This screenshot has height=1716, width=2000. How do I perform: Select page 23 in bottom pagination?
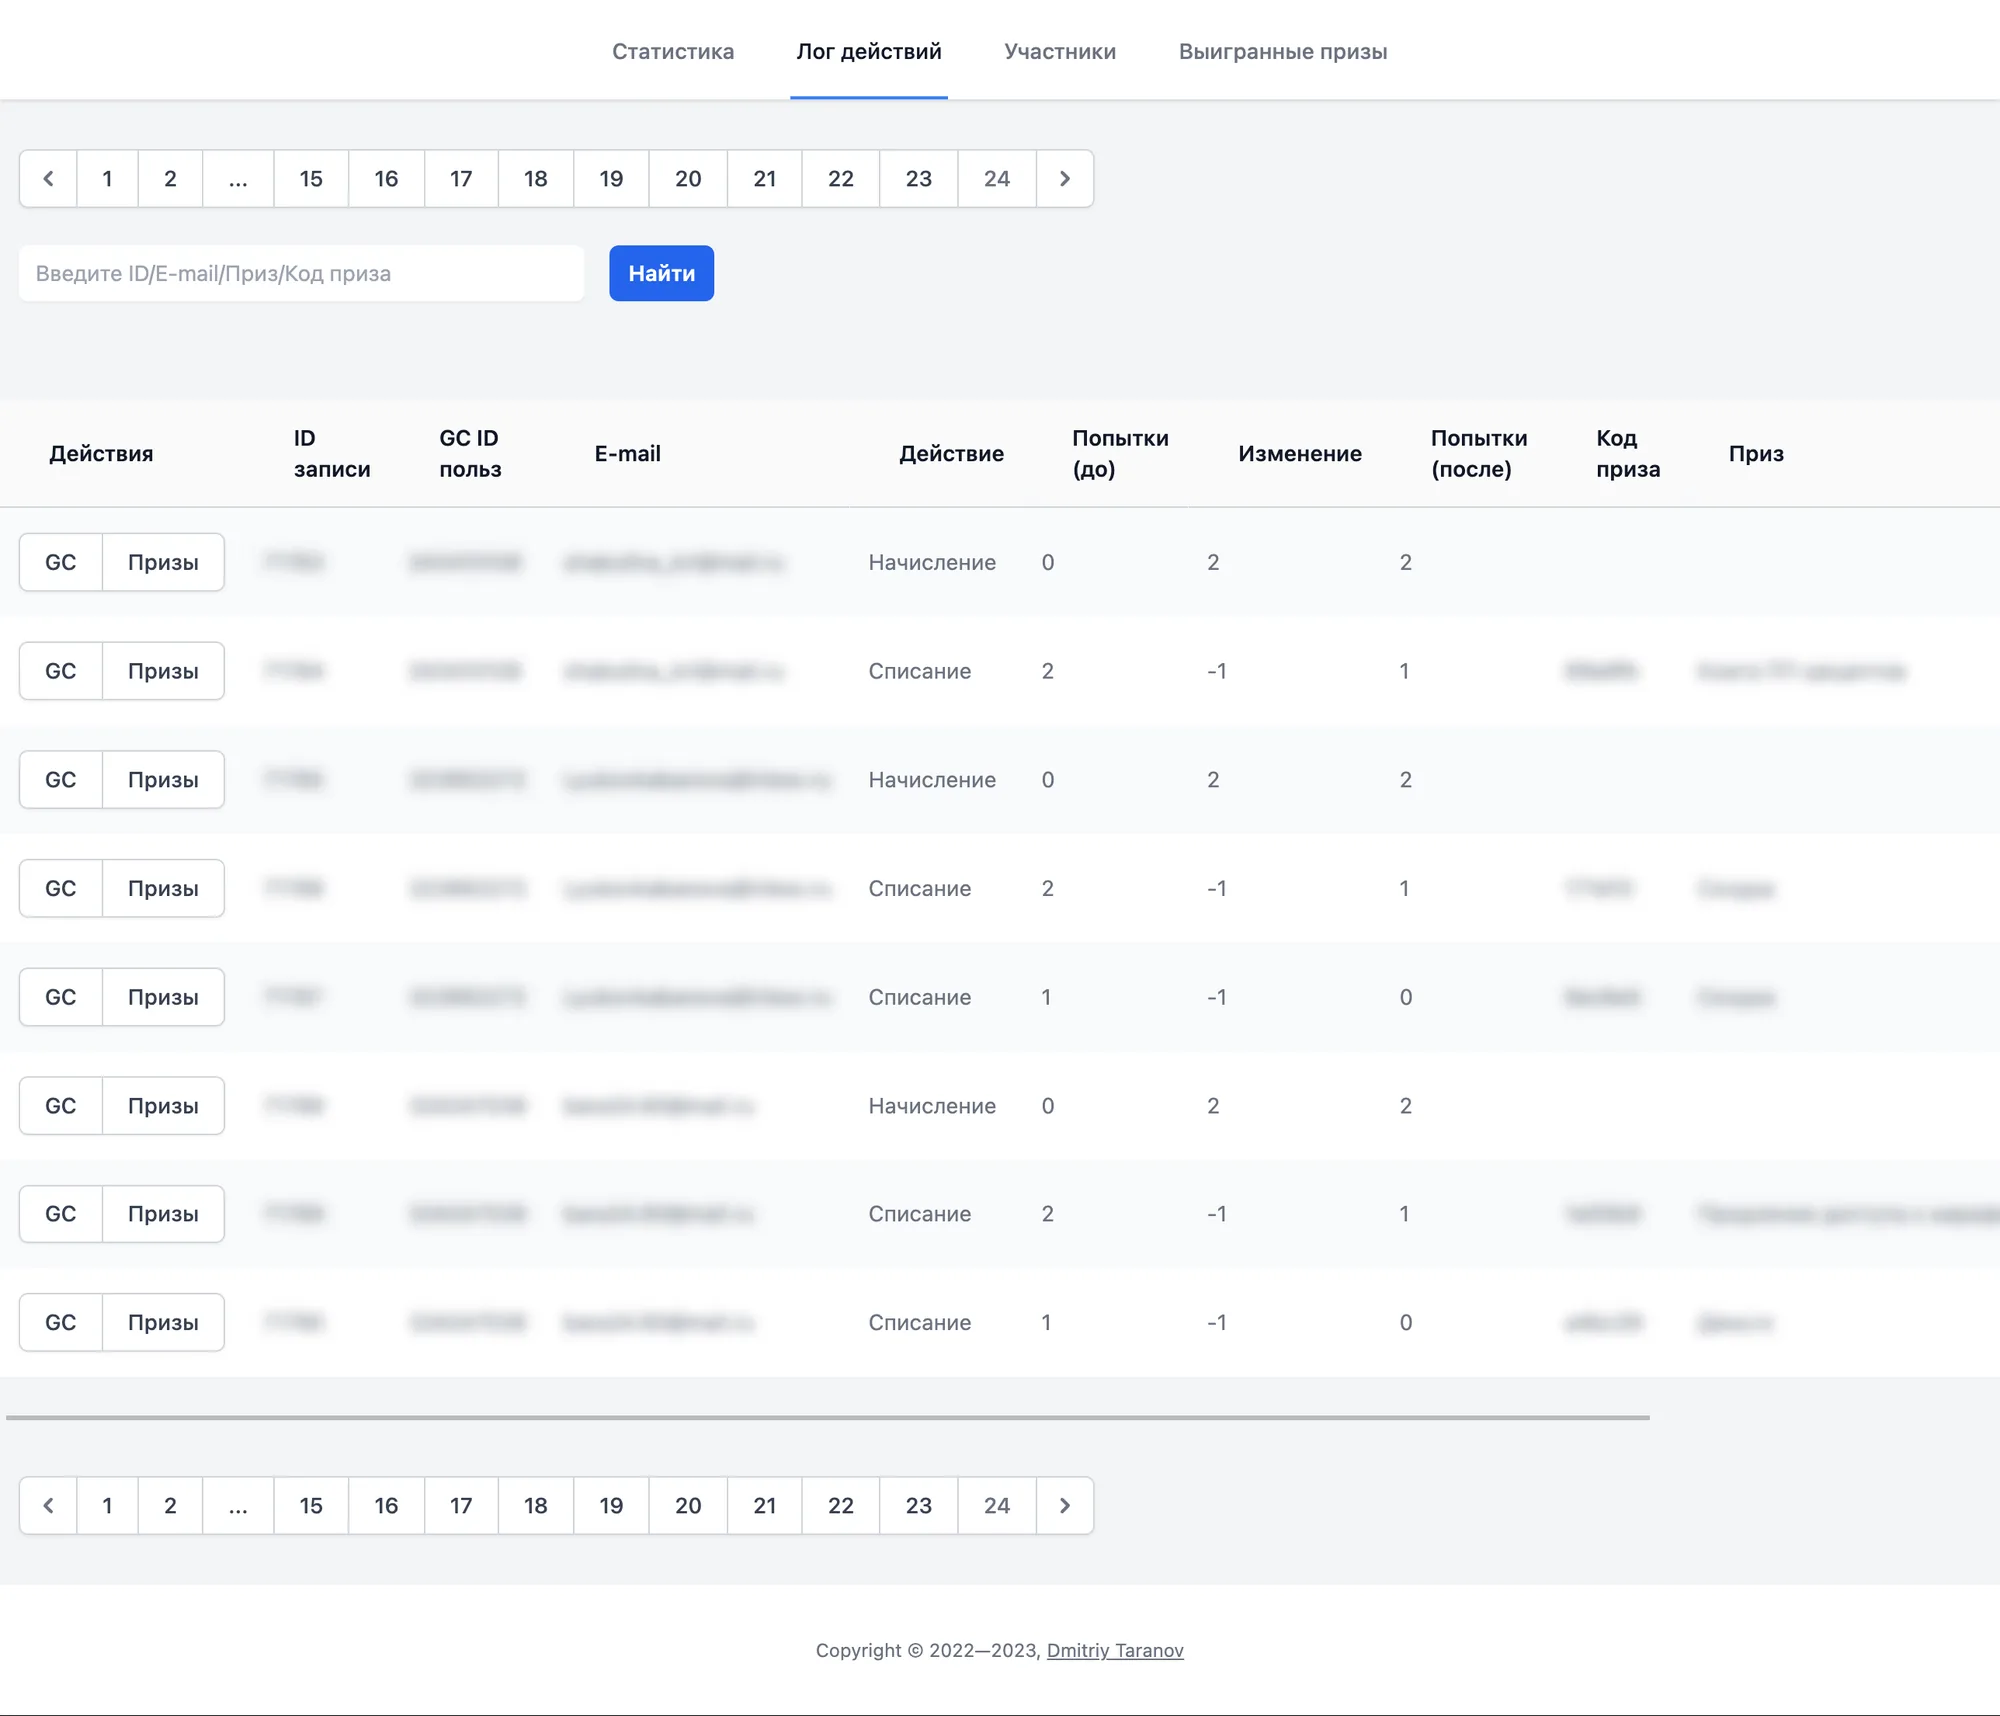[x=919, y=1505]
